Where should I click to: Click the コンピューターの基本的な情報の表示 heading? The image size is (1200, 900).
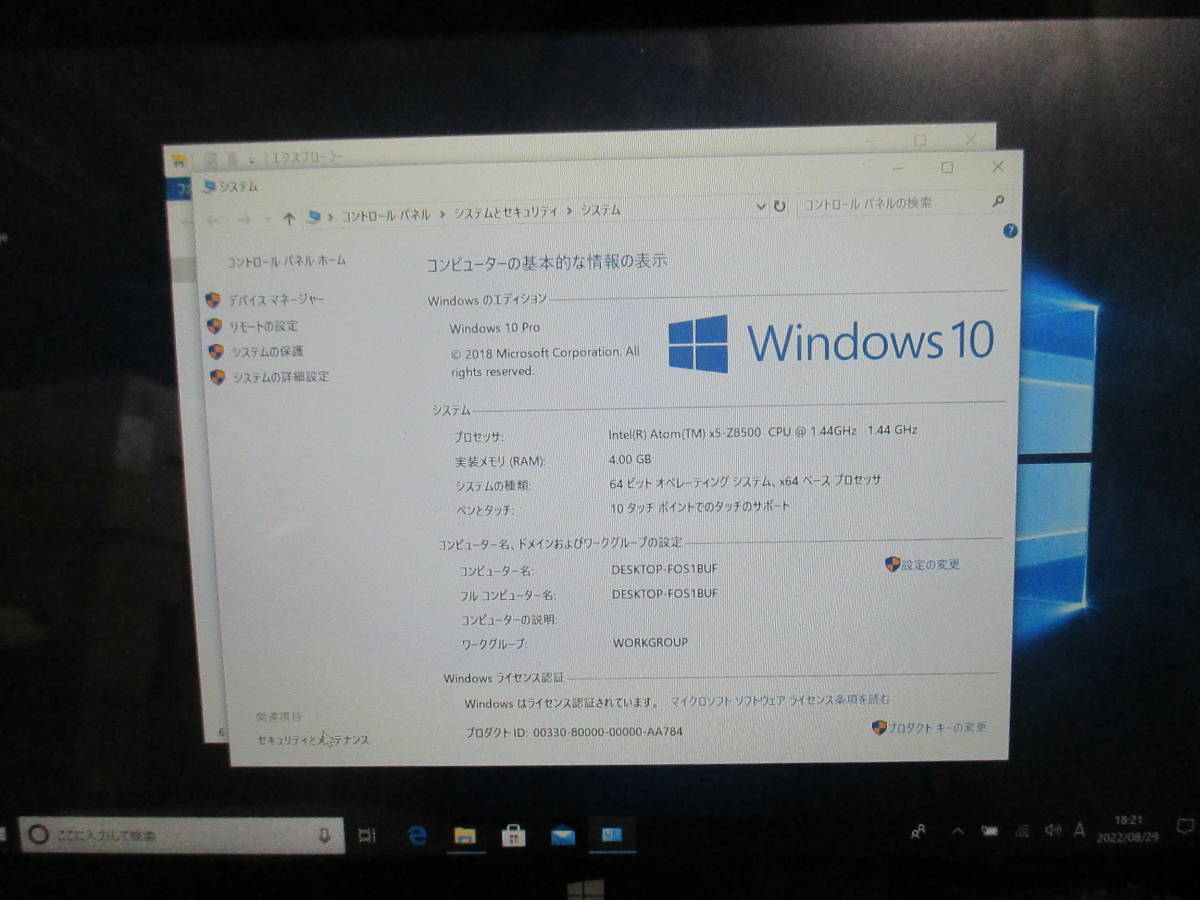[547, 263]
